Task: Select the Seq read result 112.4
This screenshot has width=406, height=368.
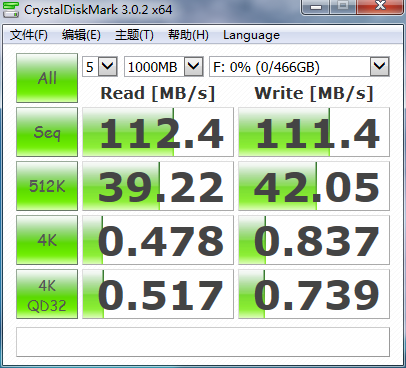Action: coord(158,132)
